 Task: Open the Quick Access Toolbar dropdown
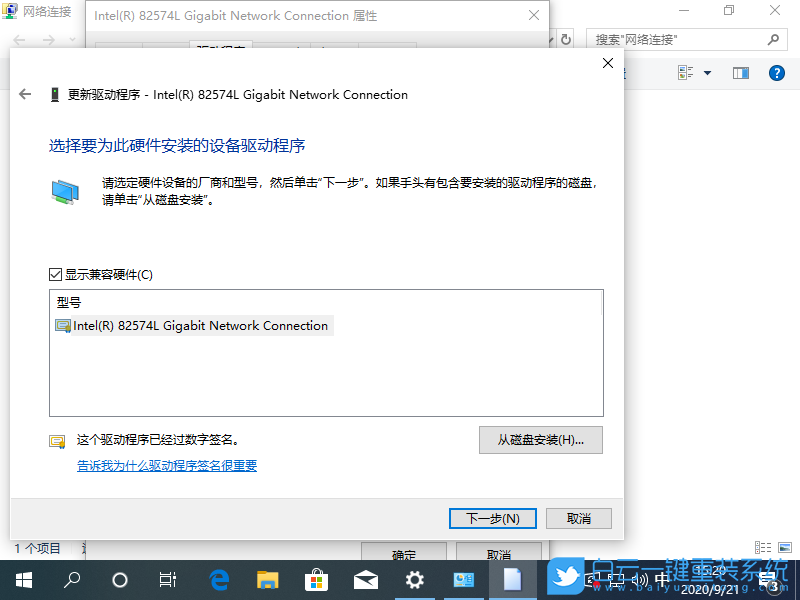pos(70,38)
